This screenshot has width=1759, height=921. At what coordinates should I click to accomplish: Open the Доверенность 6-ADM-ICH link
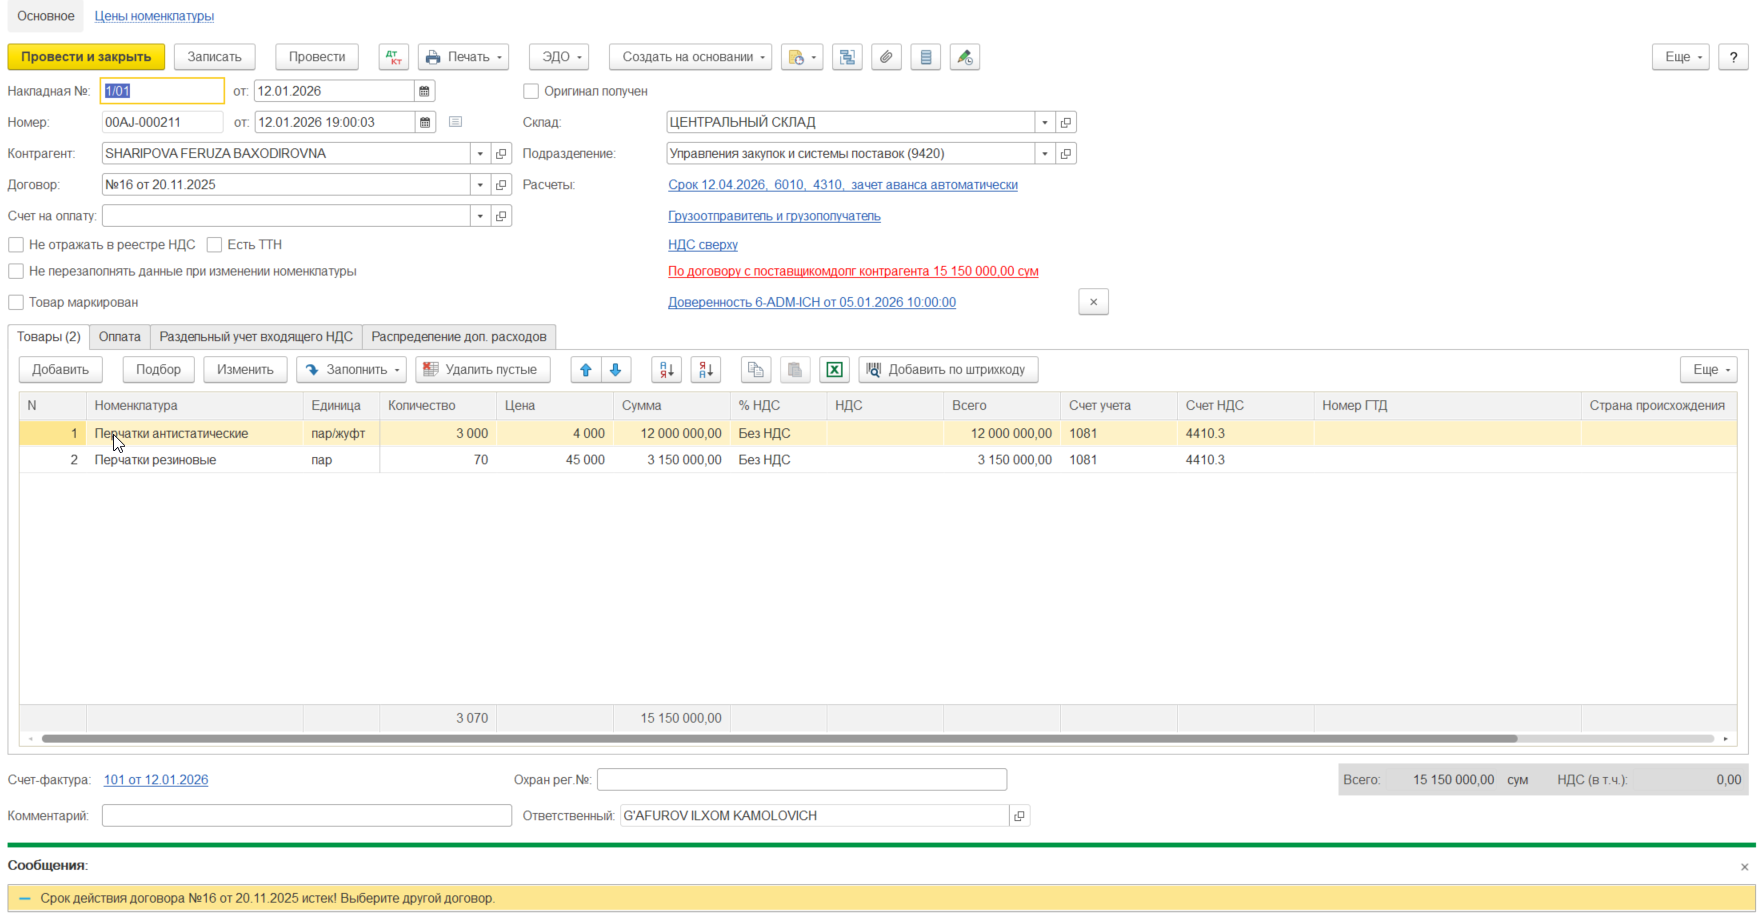(x=812, y=302)
